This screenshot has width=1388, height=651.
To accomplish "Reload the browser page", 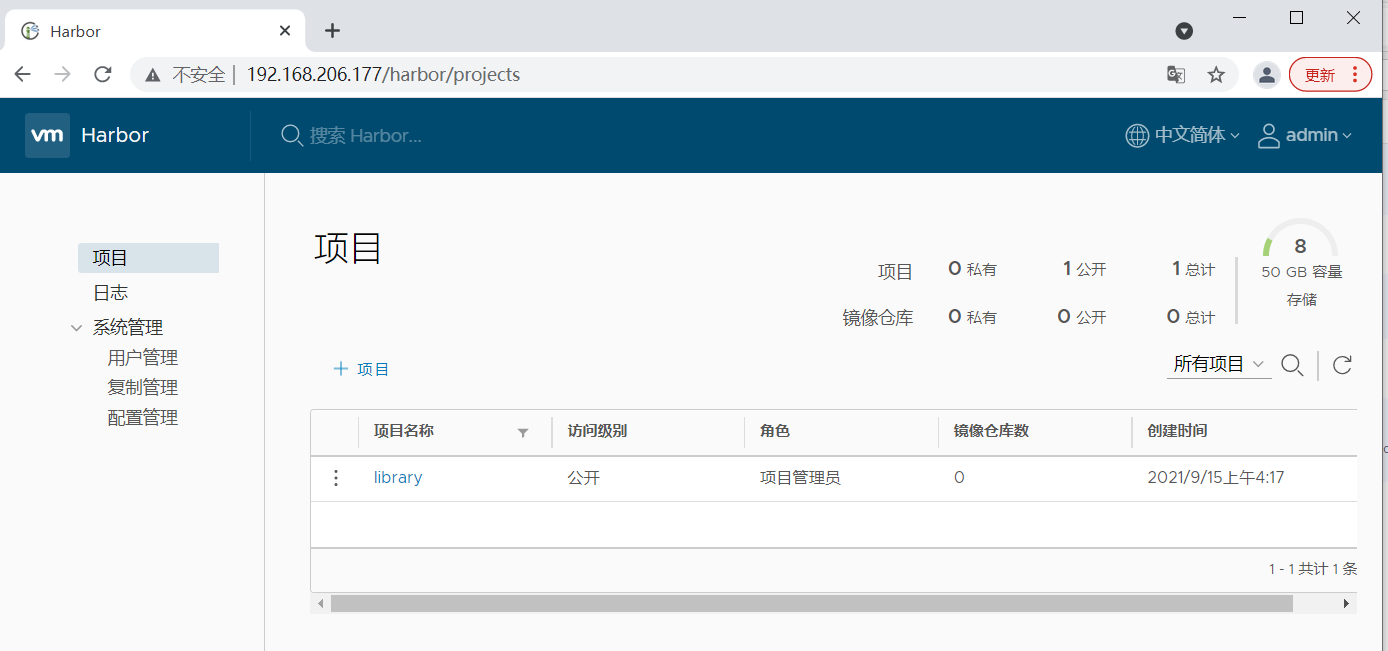I will tap(102, 74).
